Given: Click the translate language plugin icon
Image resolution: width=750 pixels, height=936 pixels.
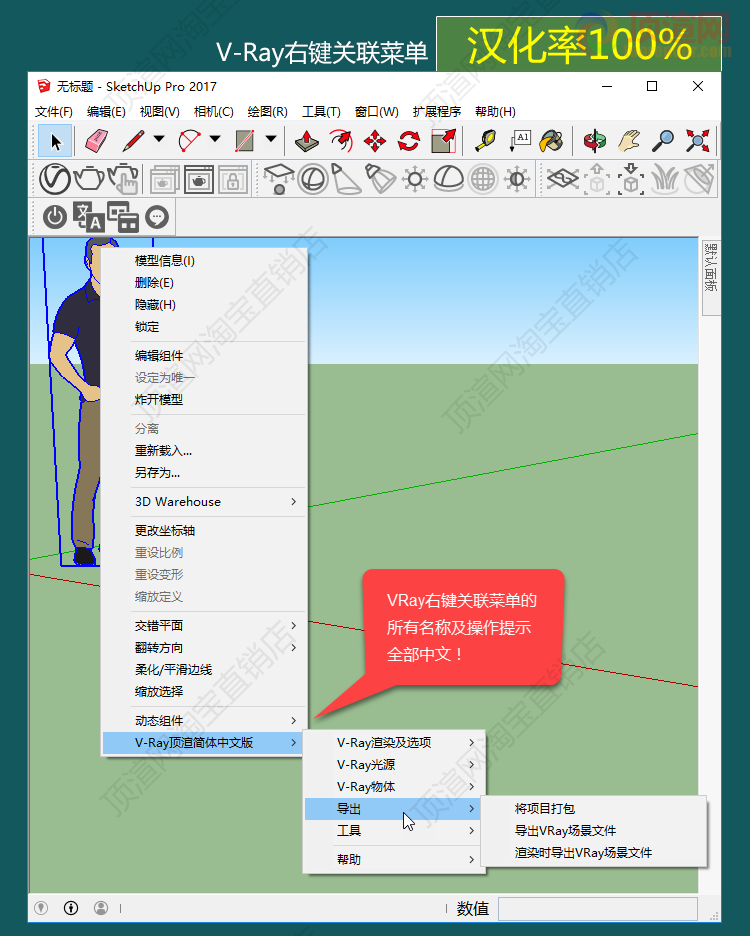Looking at the screenshot, I should click(88, 217).
